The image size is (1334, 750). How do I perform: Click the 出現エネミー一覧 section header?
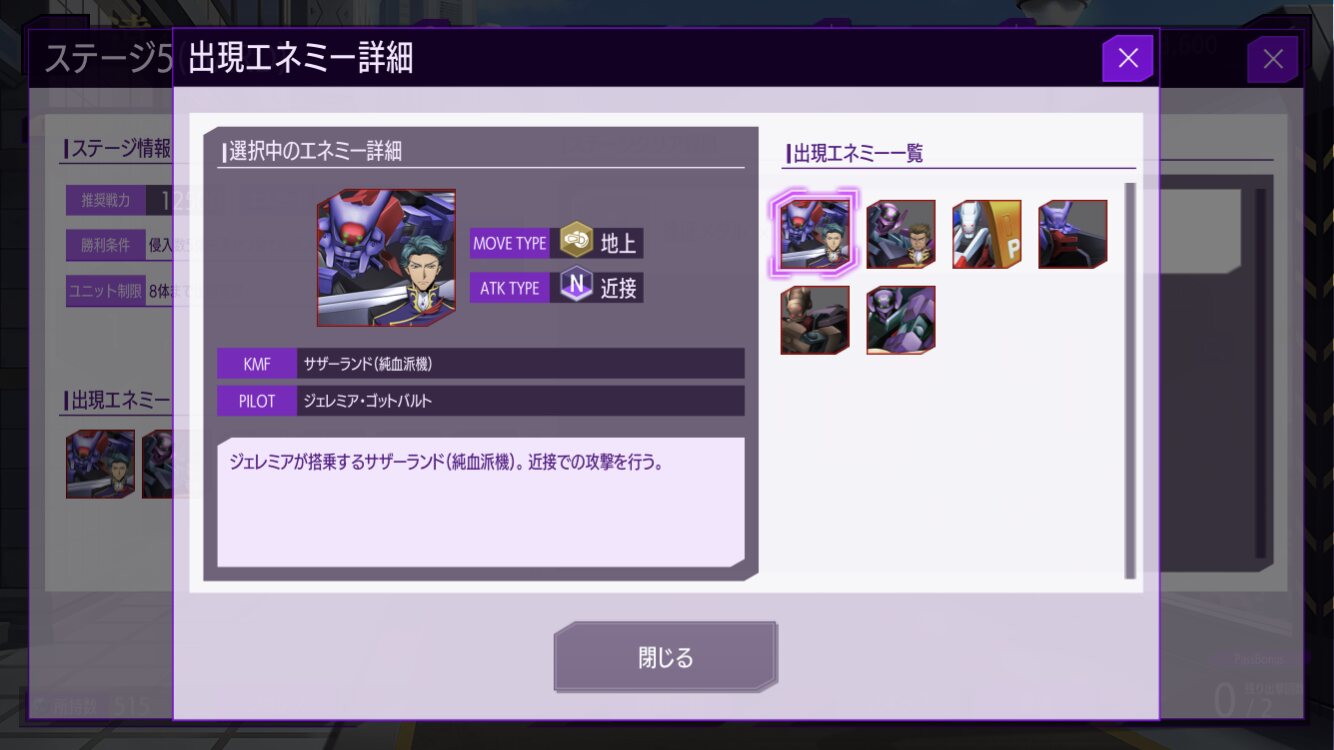coord(858,154)
